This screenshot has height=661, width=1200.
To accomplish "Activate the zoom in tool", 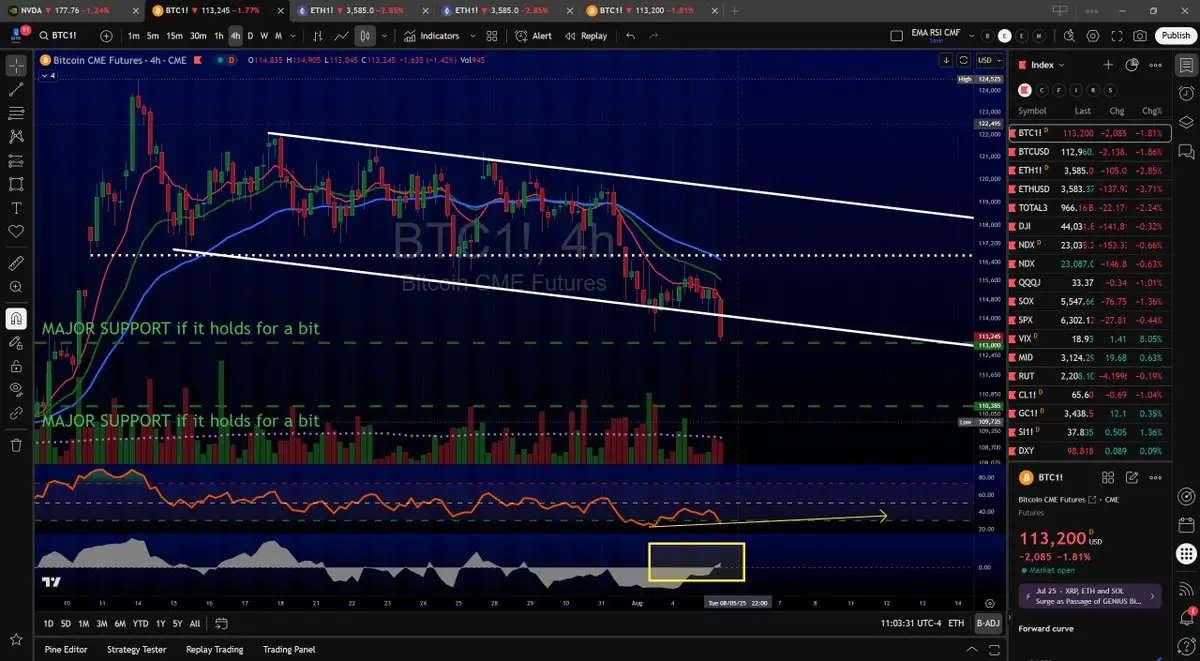I will point(16,287).
